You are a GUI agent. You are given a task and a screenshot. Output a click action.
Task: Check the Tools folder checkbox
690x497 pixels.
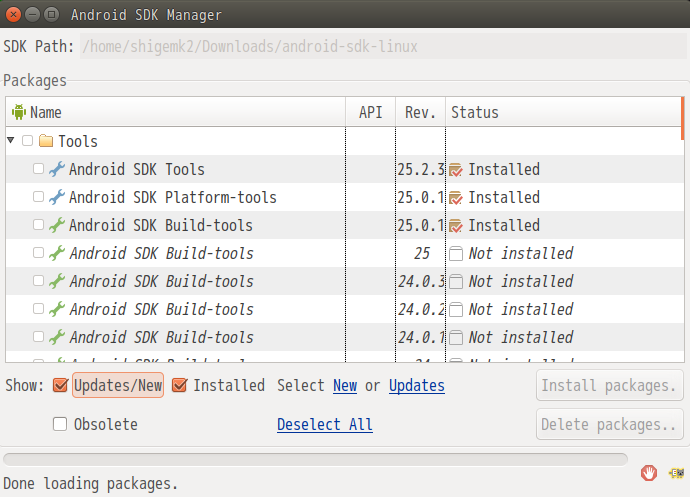(27, 141)
